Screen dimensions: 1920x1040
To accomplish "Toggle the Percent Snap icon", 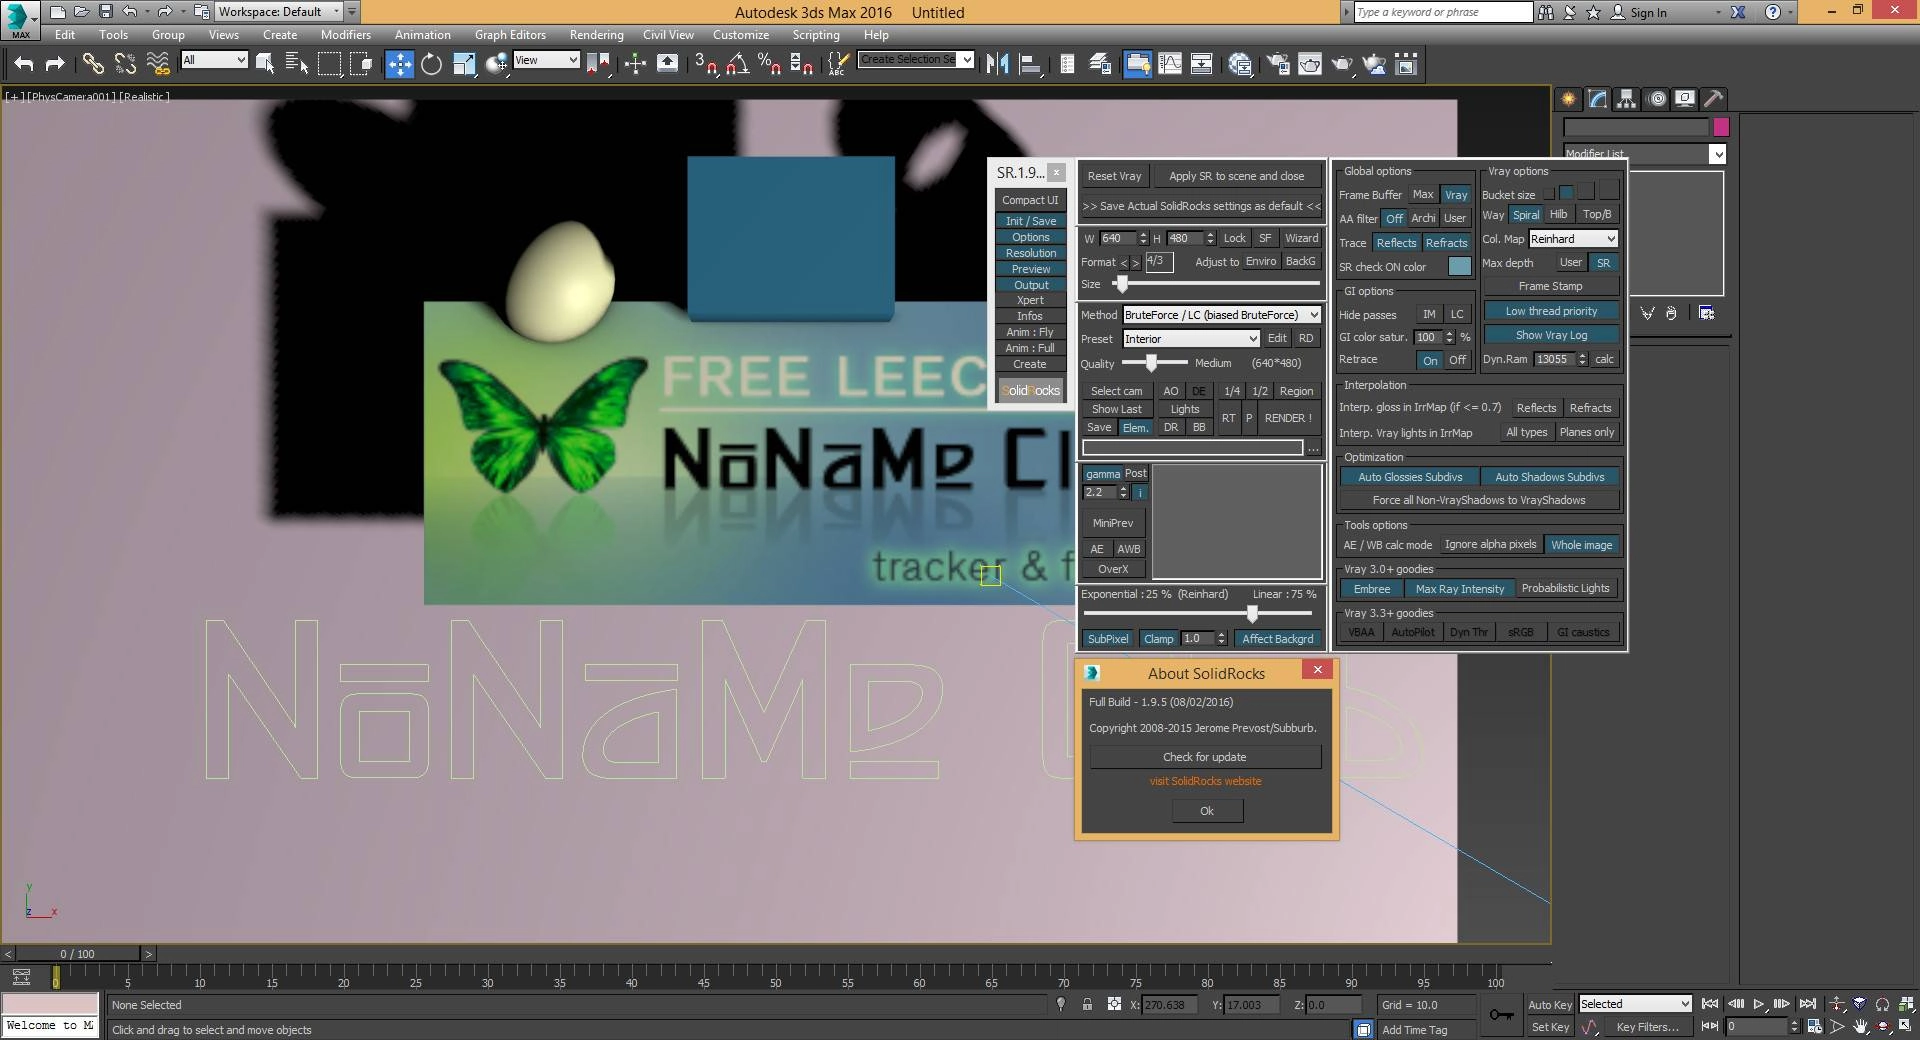I will click(x=769, y=64).
